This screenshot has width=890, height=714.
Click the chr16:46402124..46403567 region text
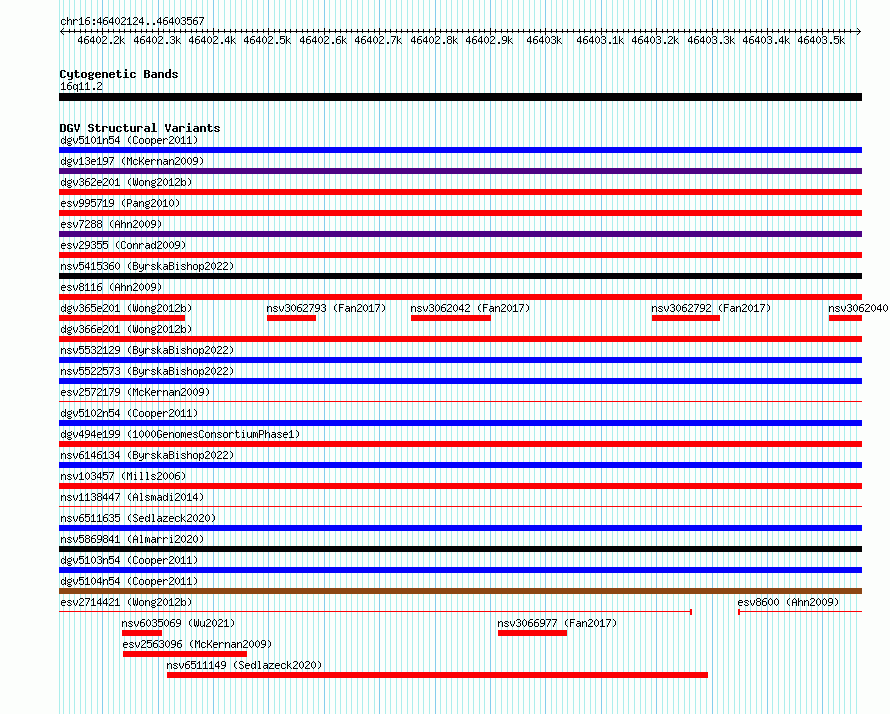(x=132, y=21)
